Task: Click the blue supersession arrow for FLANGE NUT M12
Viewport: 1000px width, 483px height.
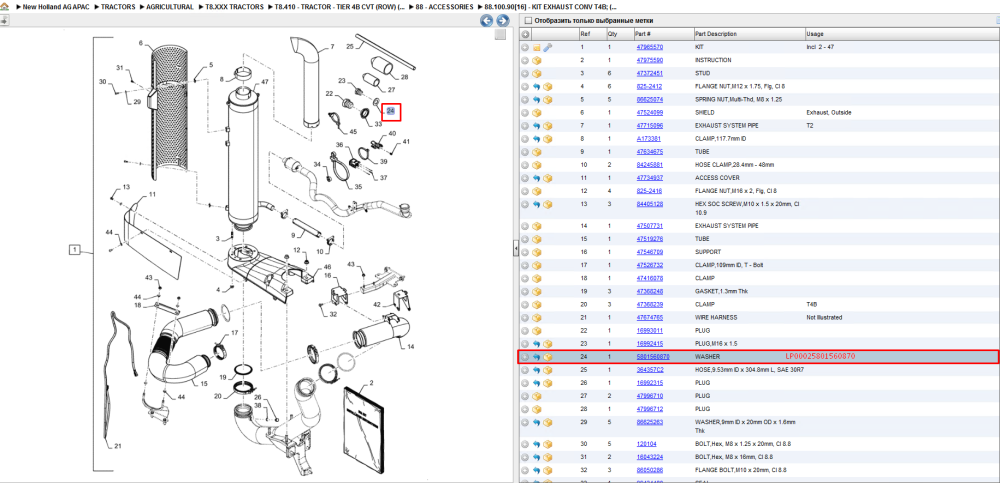Action: pos(536,87)
